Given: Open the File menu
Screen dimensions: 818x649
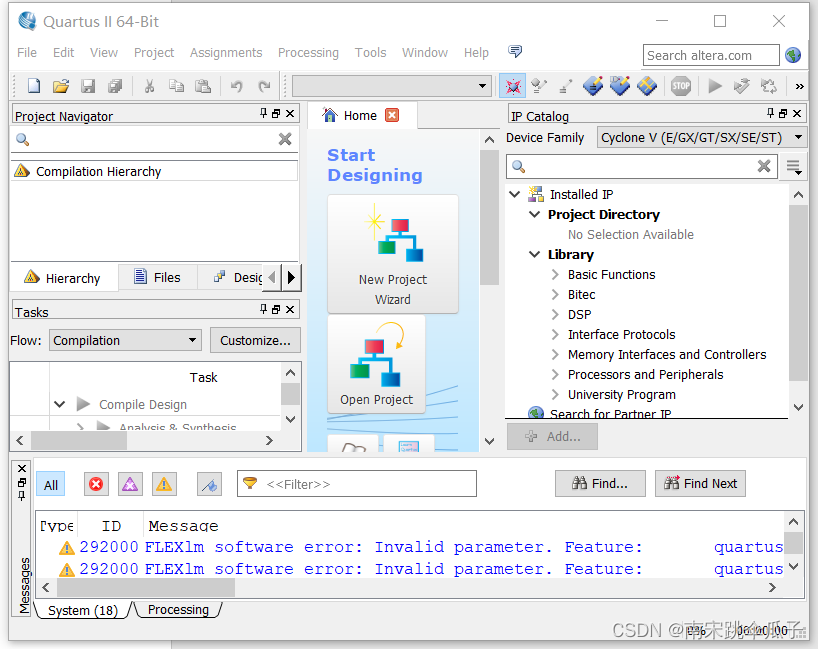Looking at the screenshot, I should coord(27,53).
